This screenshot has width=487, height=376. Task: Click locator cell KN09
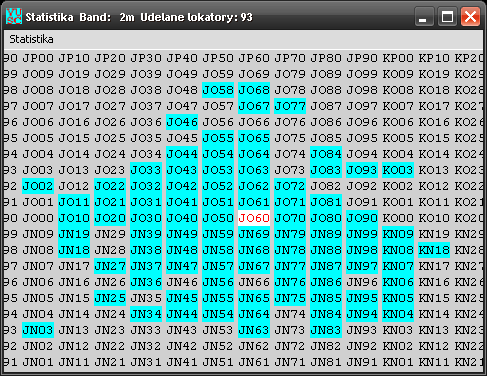398,234
